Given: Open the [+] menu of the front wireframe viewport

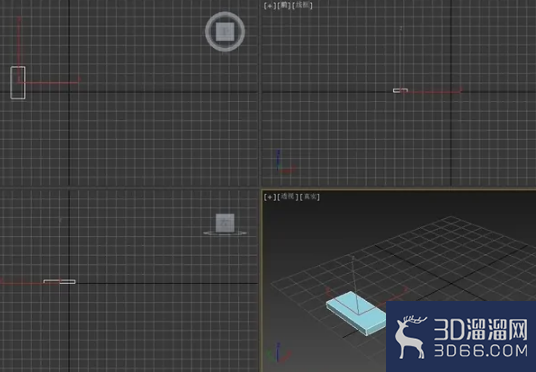Looking at the screenshot, I should pos(269,5).
